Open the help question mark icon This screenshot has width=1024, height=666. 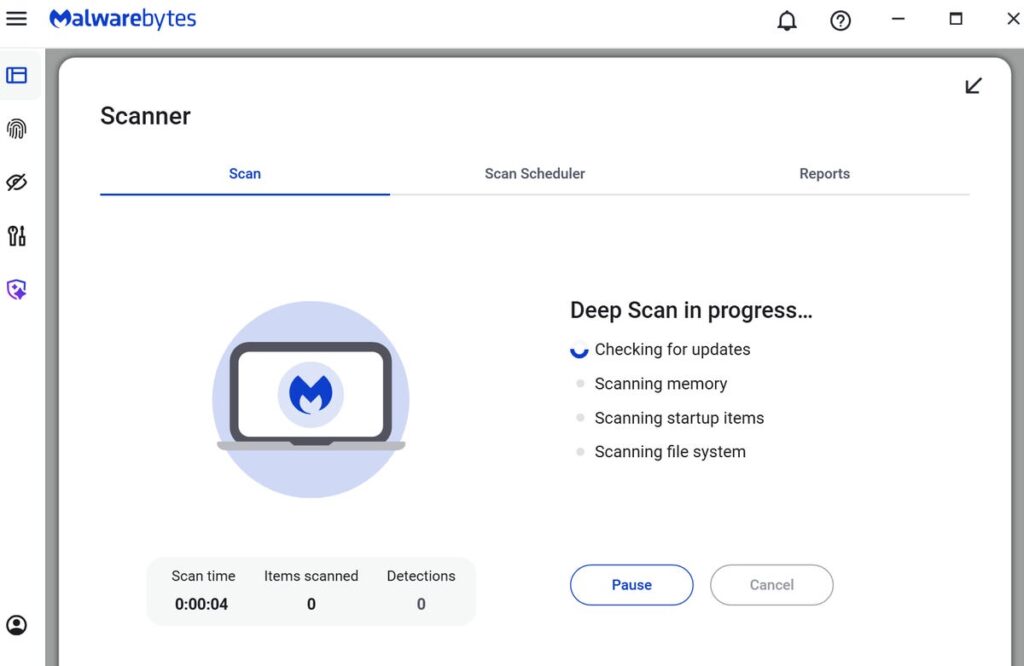click(840, 21)
